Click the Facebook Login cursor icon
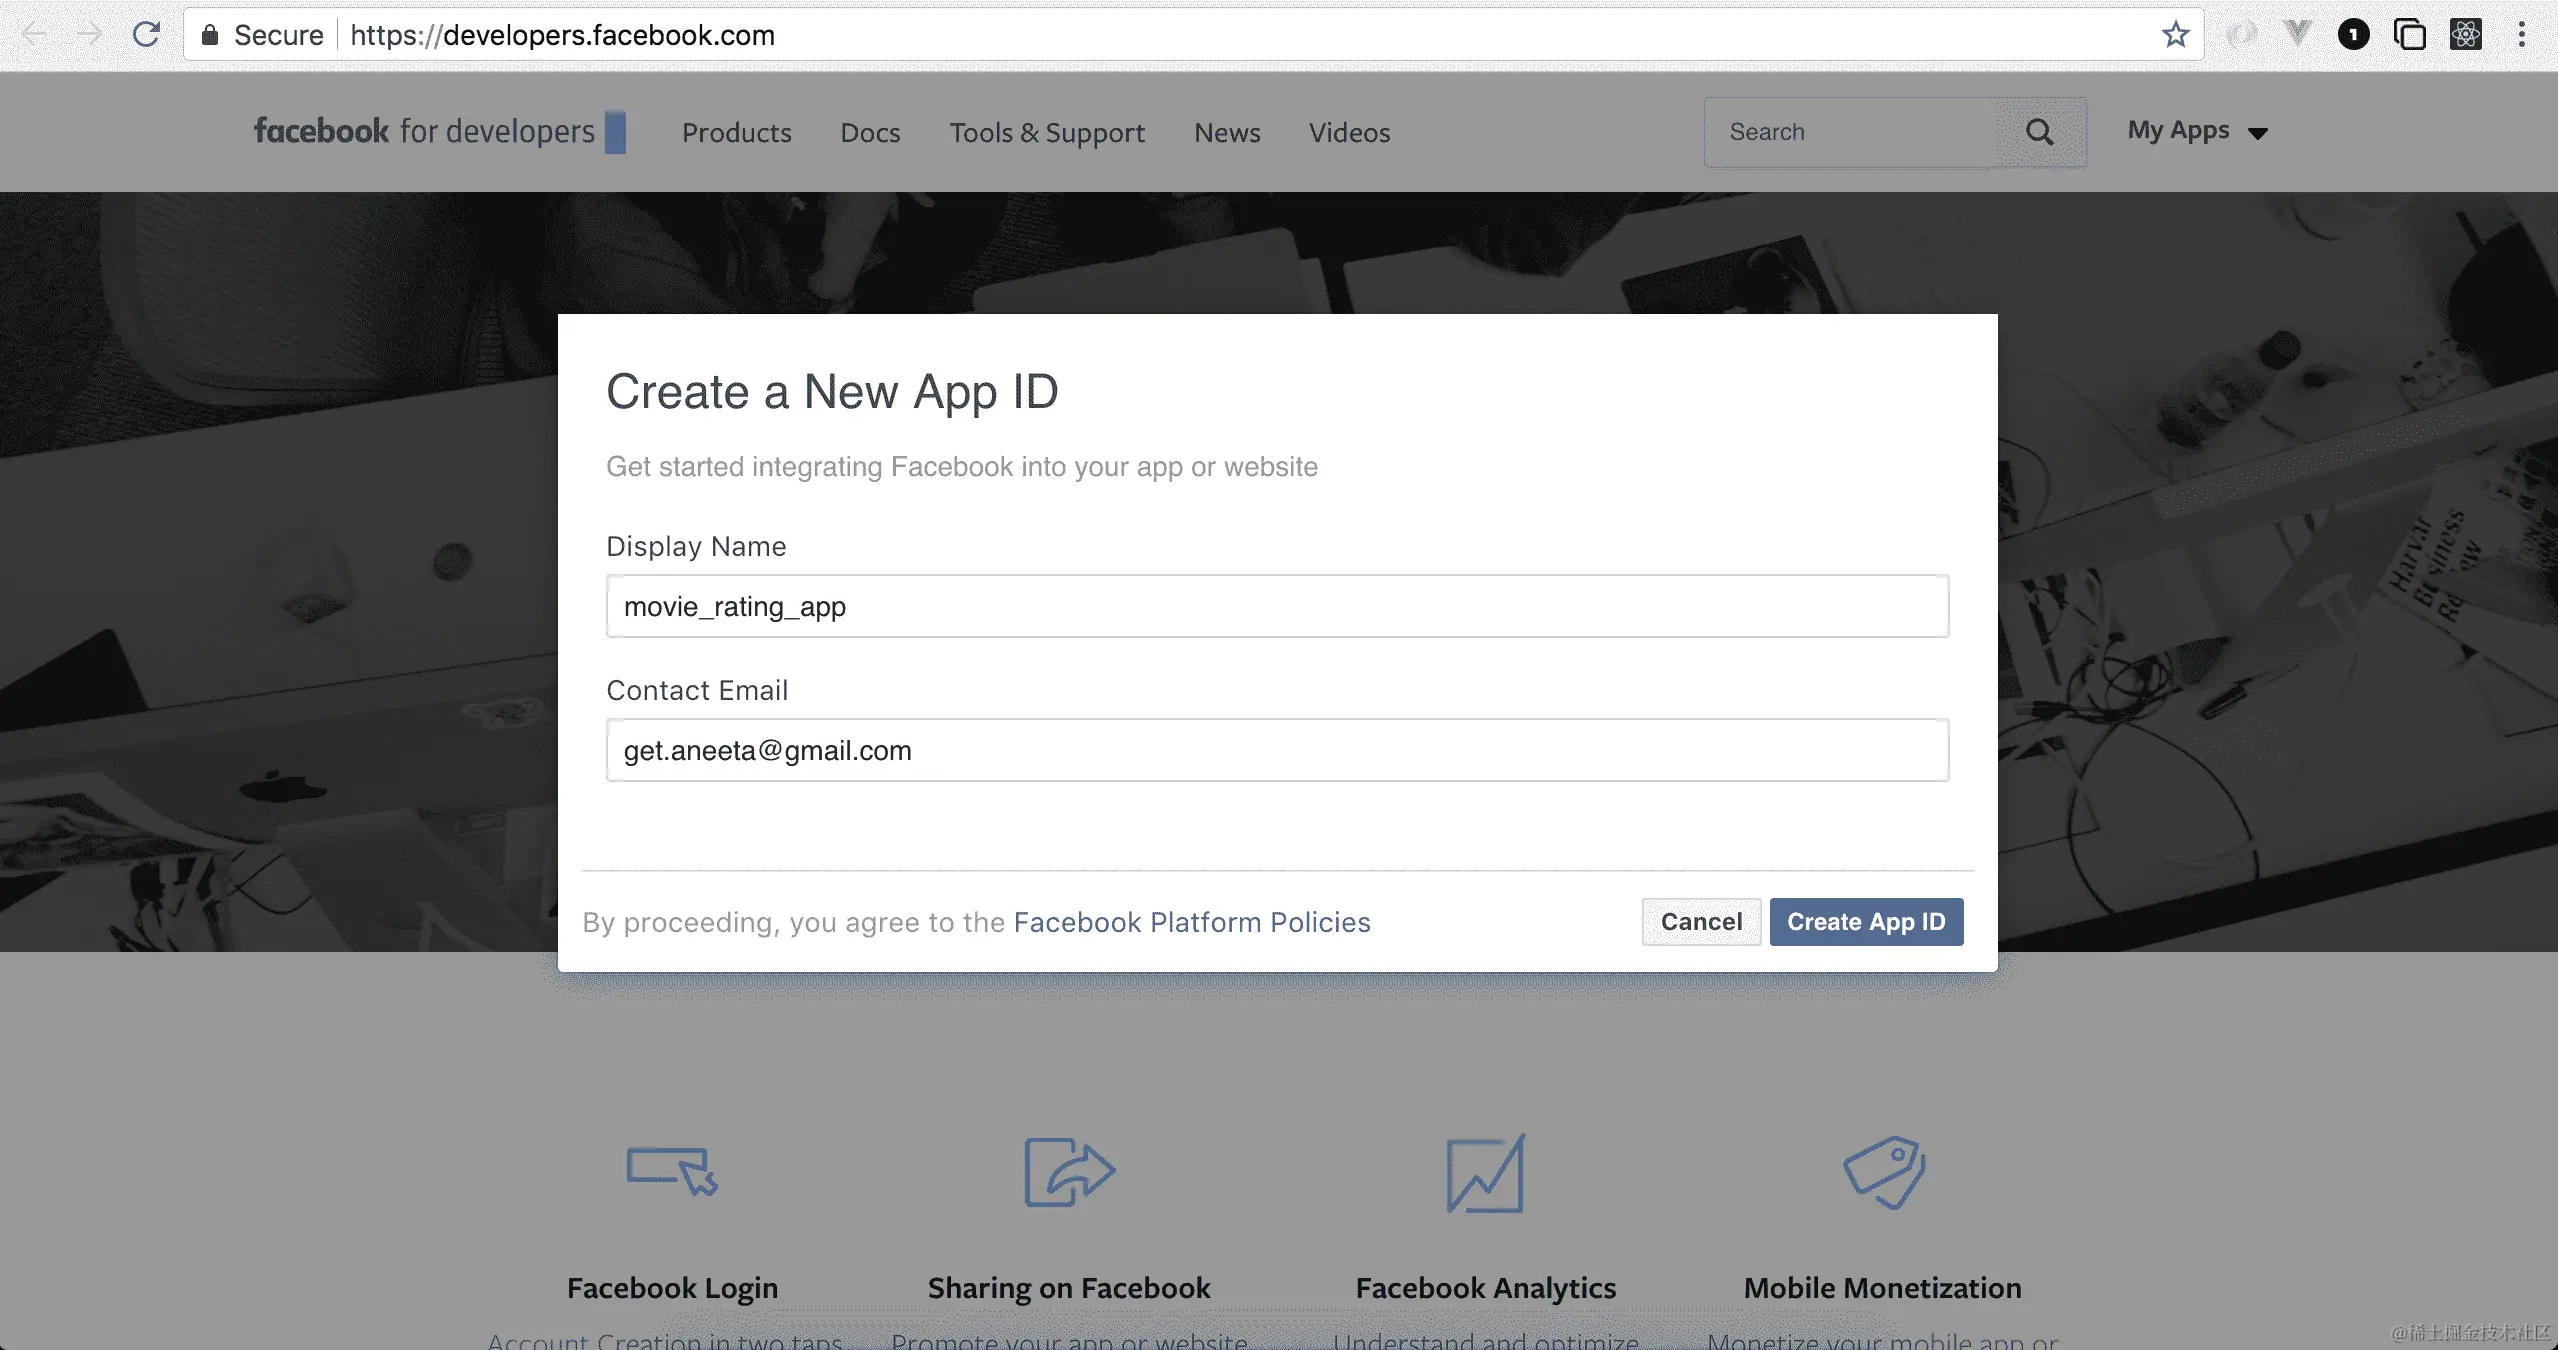Viewport: 2558px width, 1350px height. (672, 1171)
